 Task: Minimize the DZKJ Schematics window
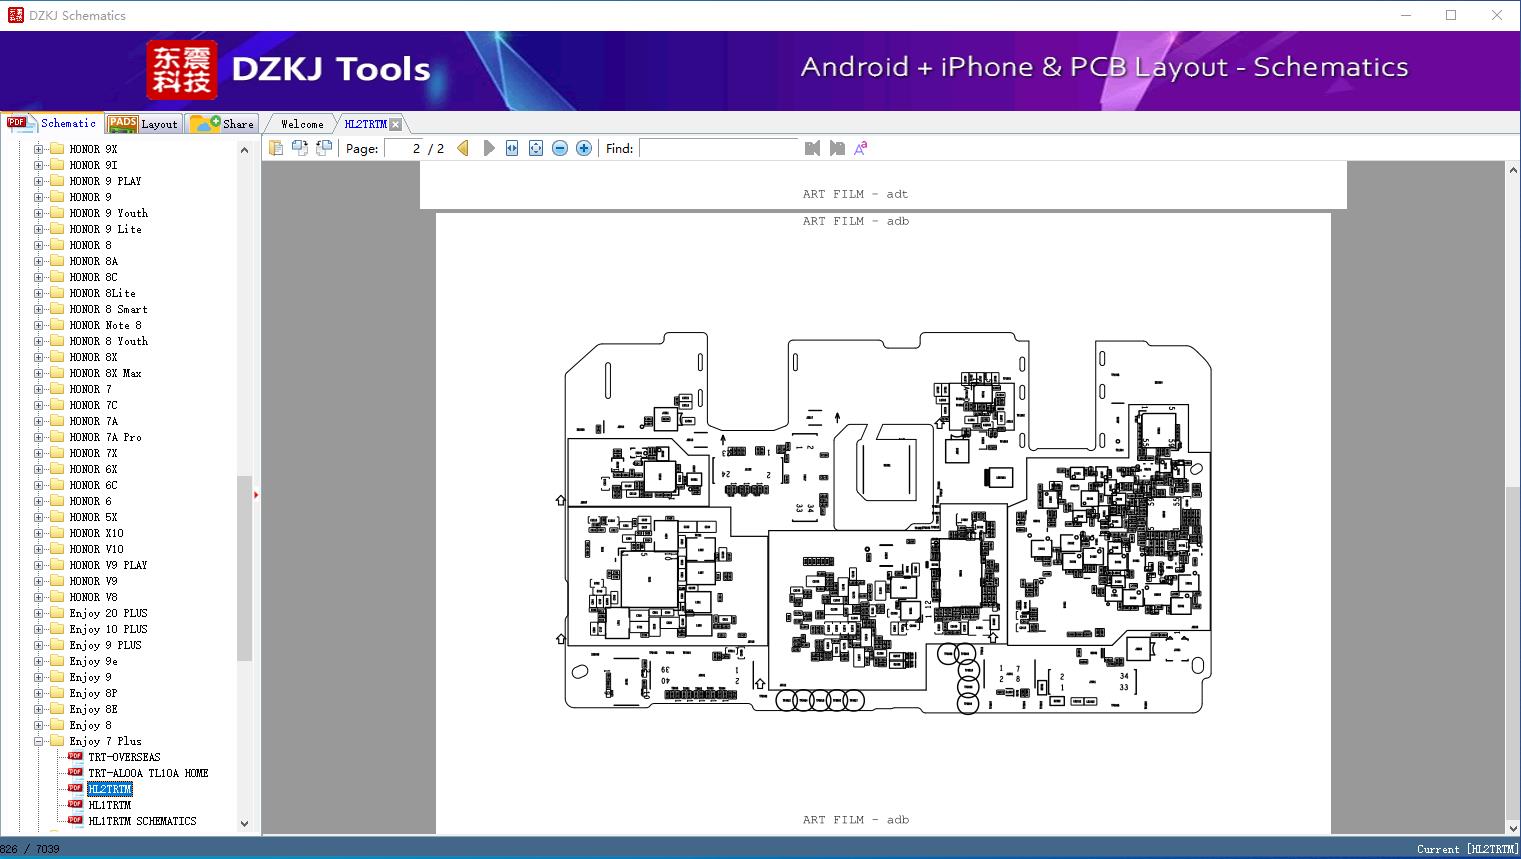1405,15
